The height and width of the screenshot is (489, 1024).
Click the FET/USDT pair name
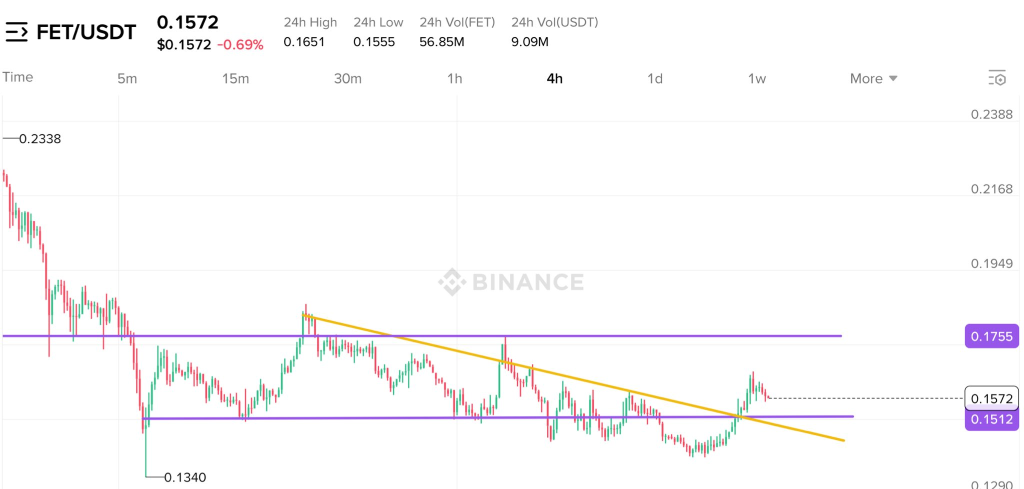(86, 32)
